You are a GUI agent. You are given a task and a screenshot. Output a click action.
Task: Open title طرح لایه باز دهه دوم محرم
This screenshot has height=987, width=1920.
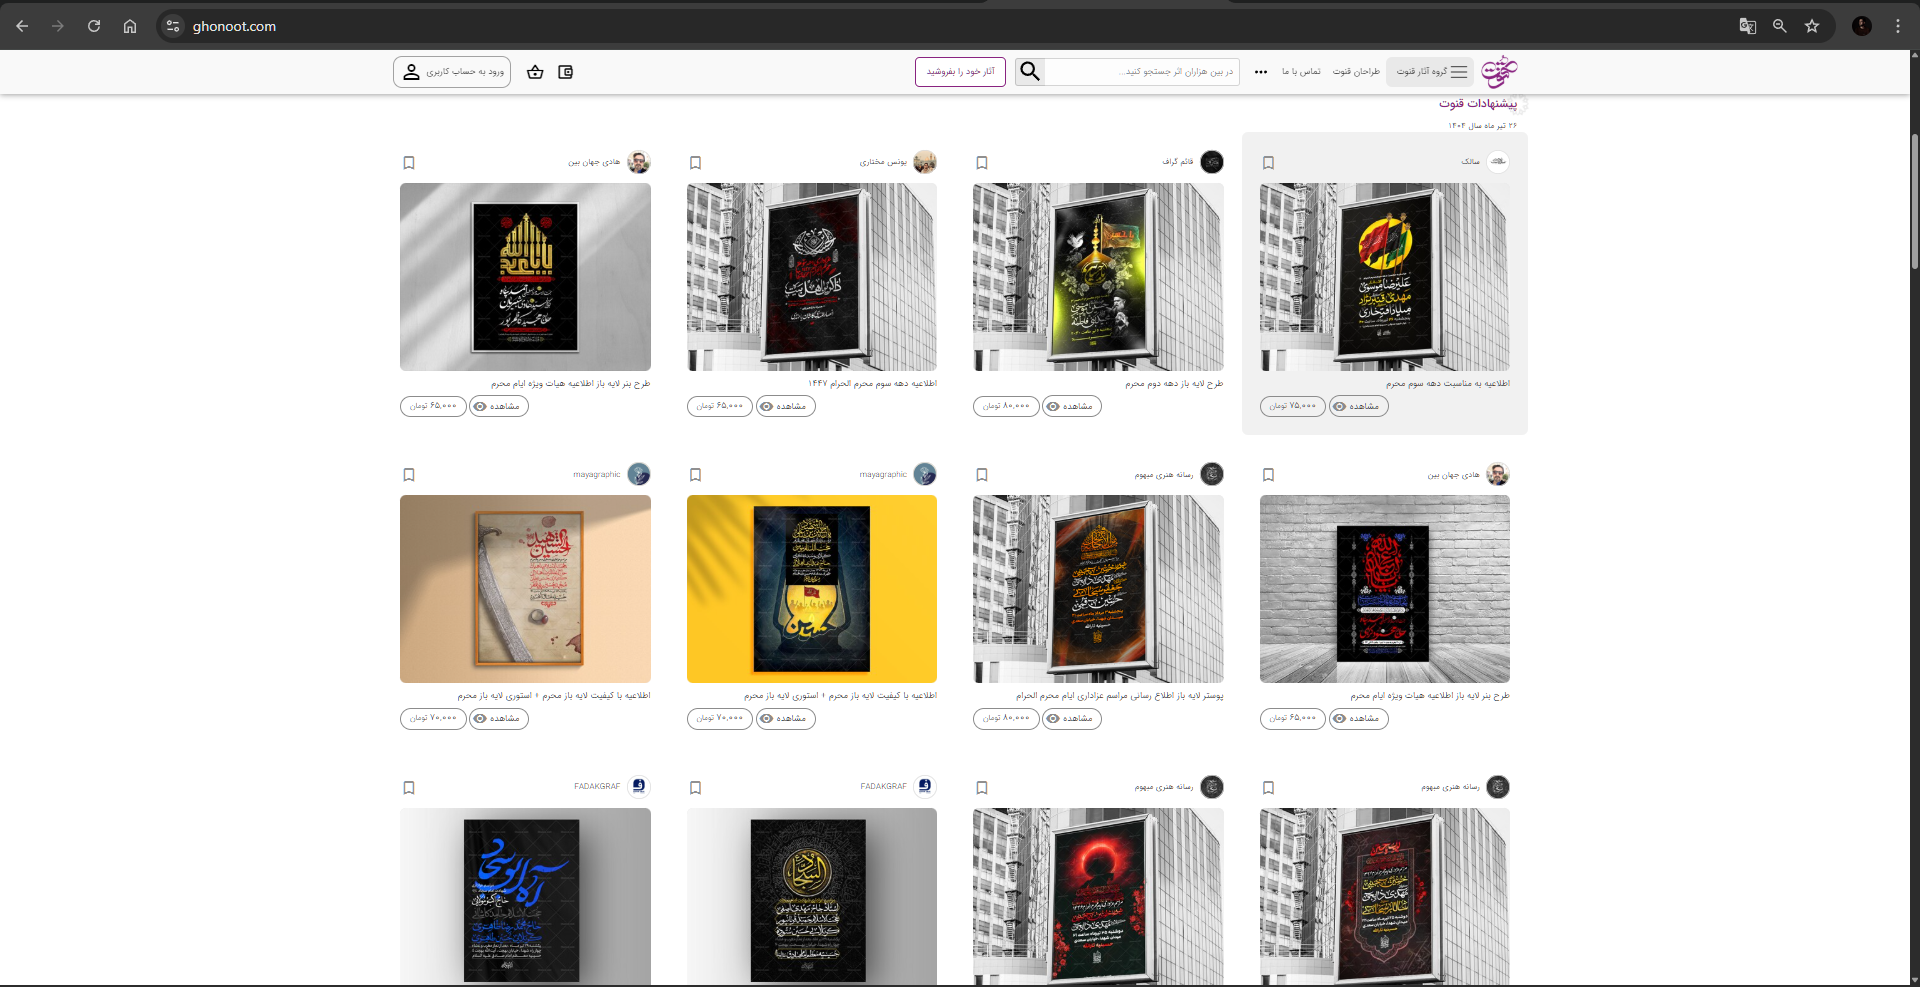click(1174, 384)
